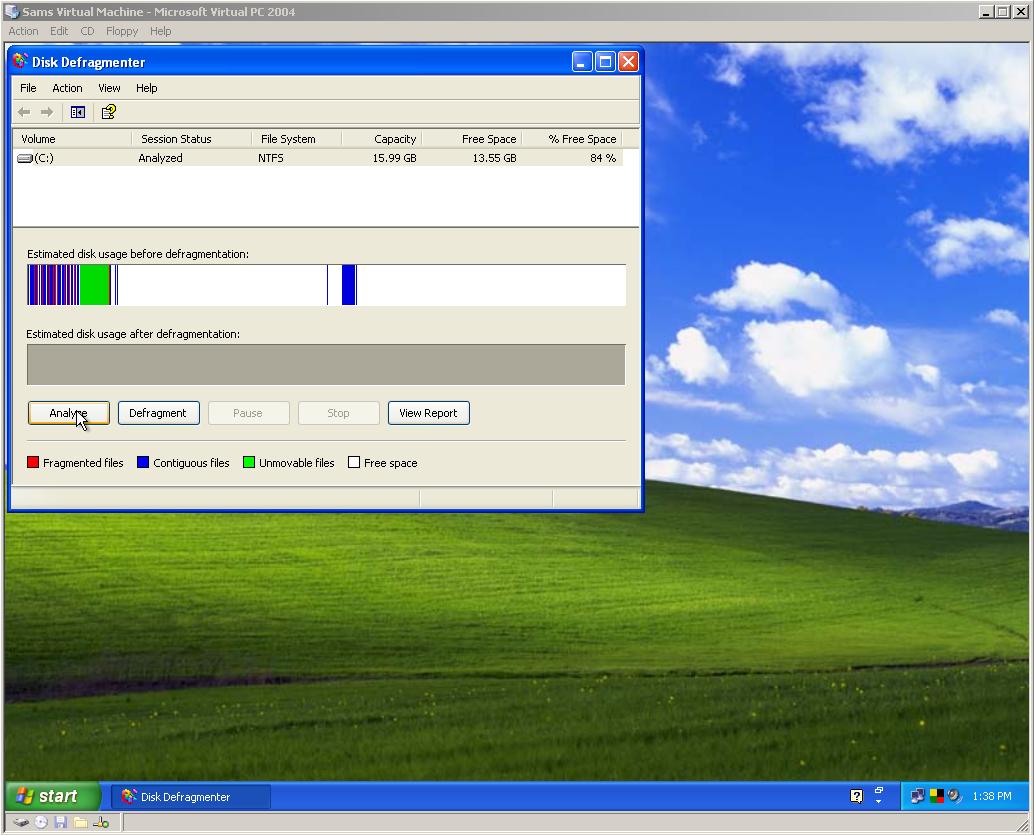Click the green Unmovable files legend swatch
The width and height of the screenshot is (1034, 835).
(249, 462)
